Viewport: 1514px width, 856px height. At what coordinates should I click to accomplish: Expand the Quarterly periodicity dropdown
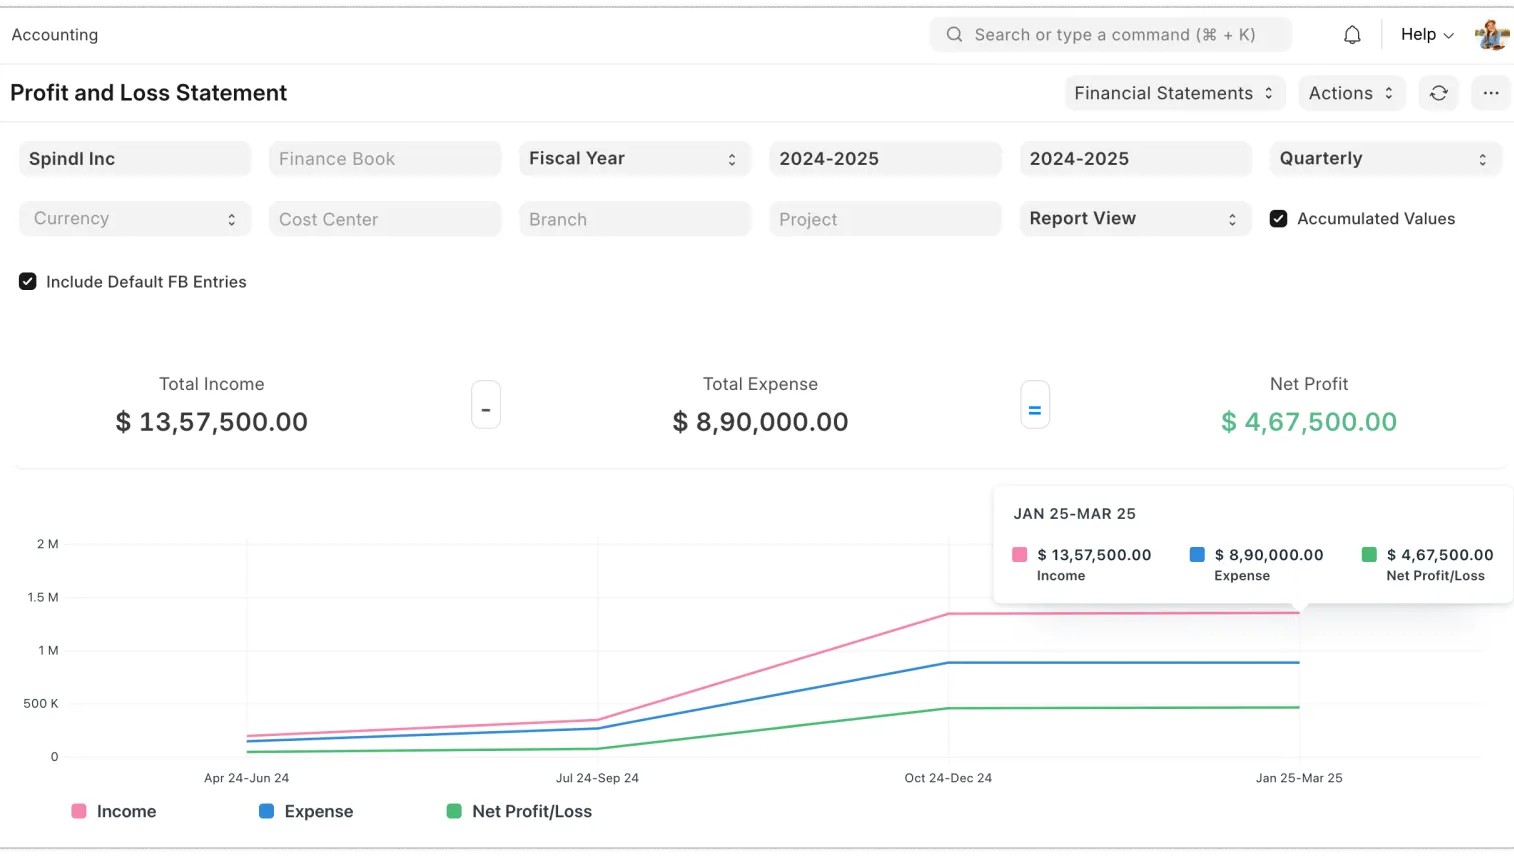point(1384,159)
